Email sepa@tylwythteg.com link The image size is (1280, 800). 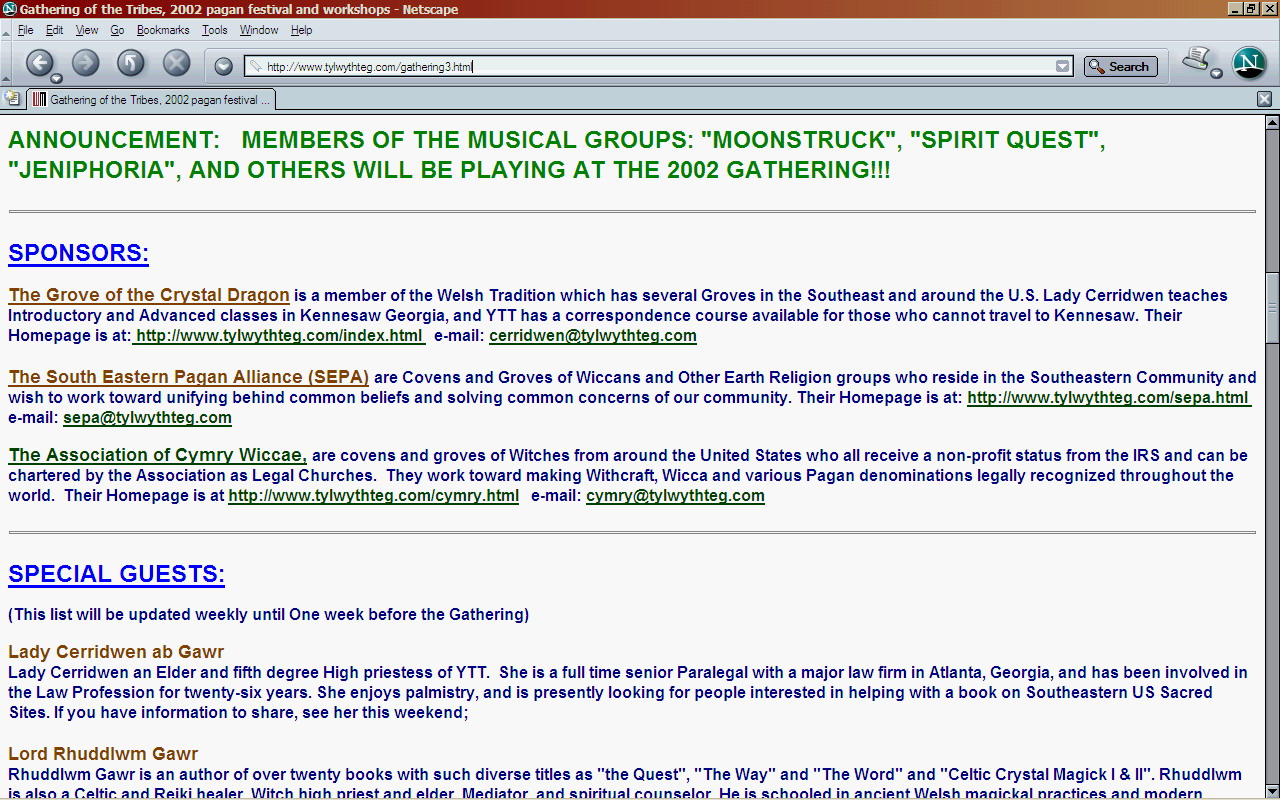click(x=147, y=417)
